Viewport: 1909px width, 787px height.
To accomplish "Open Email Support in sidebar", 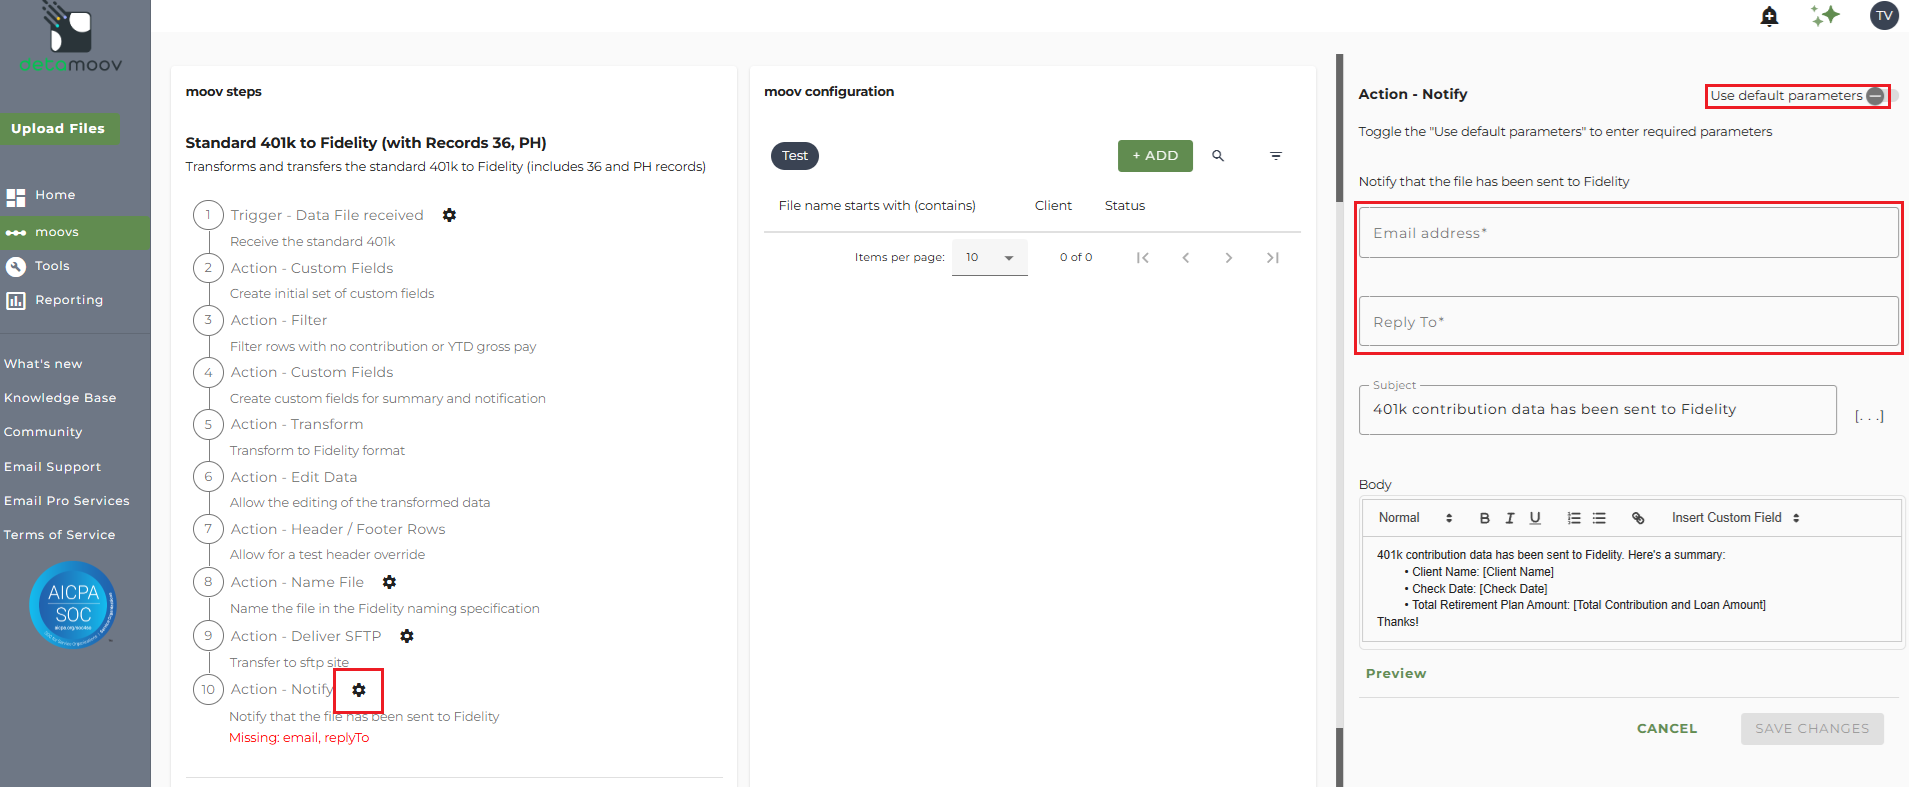I will pyautogui.click(x=52, y=467).
